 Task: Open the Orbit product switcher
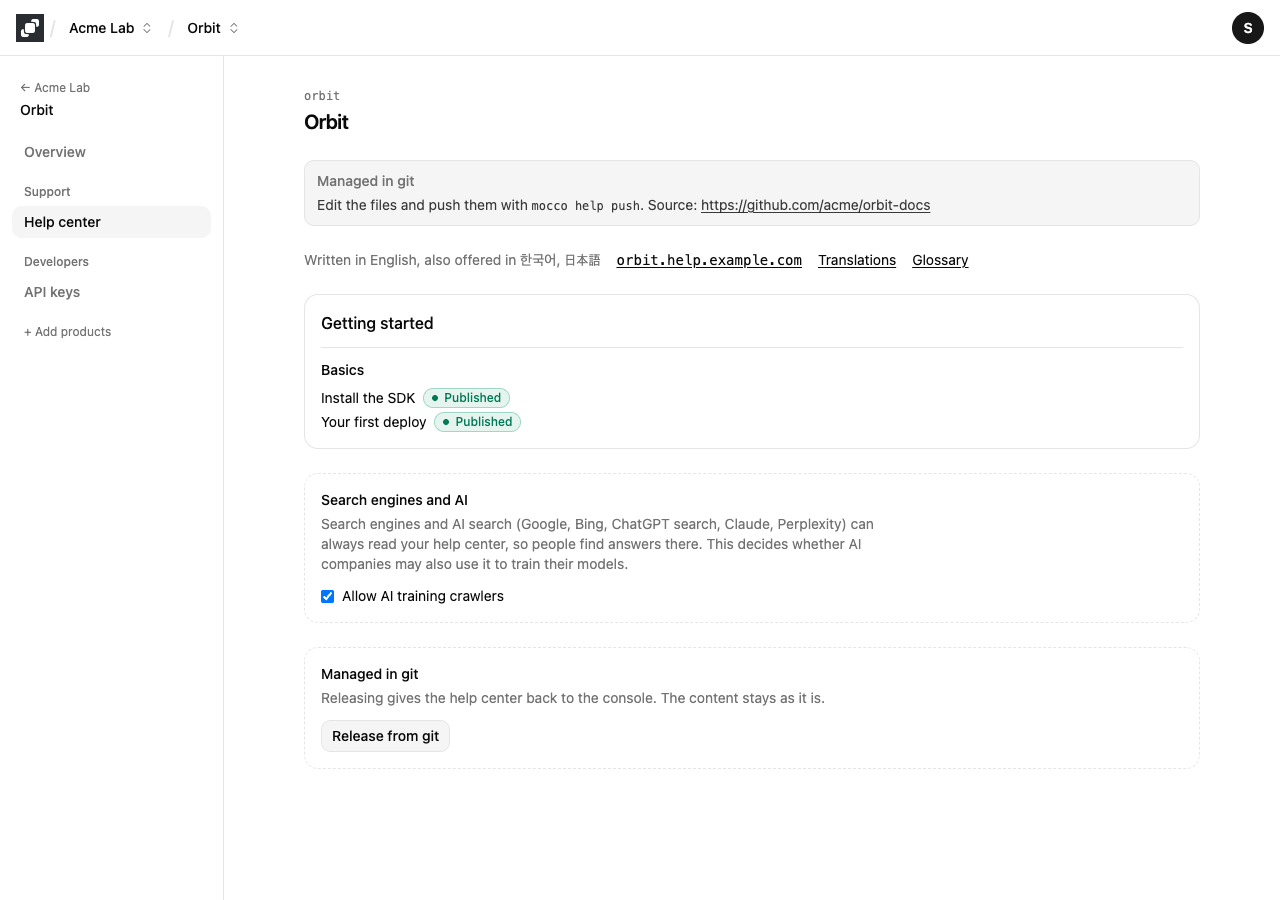pos(213,28)
